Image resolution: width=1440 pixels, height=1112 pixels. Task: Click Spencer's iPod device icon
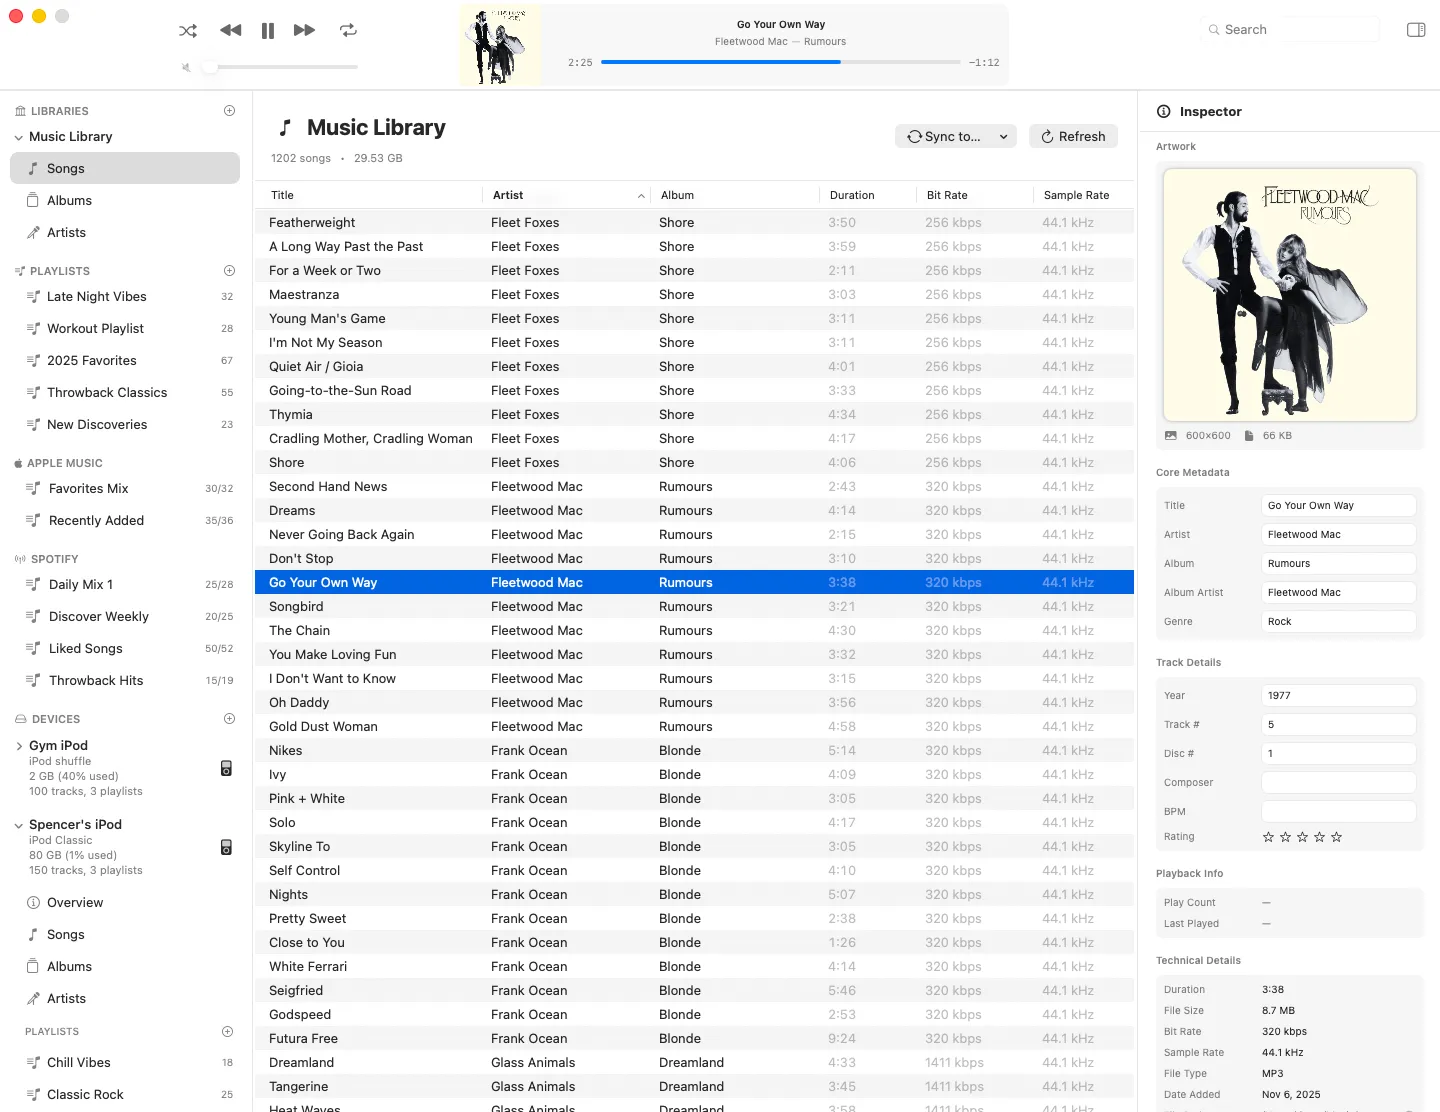tap(226, 847)
